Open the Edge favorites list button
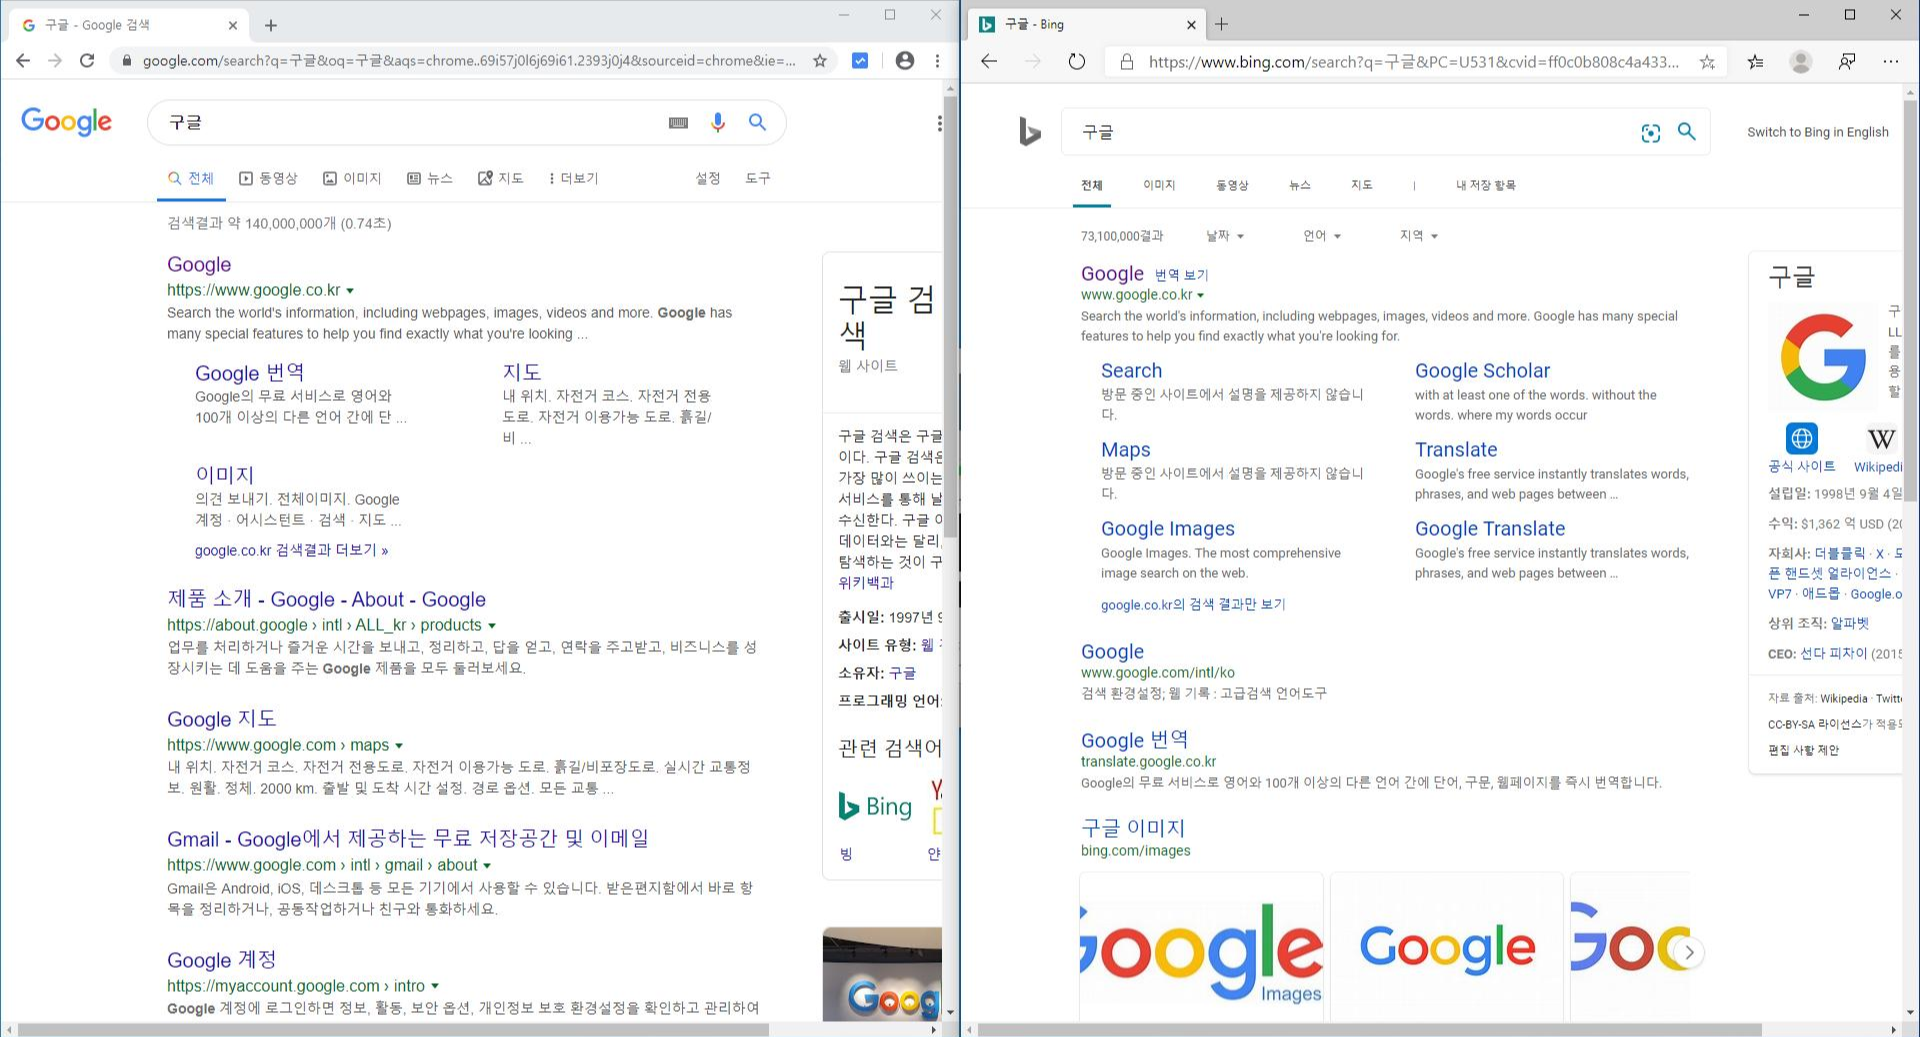 [x=1755, y=62]
